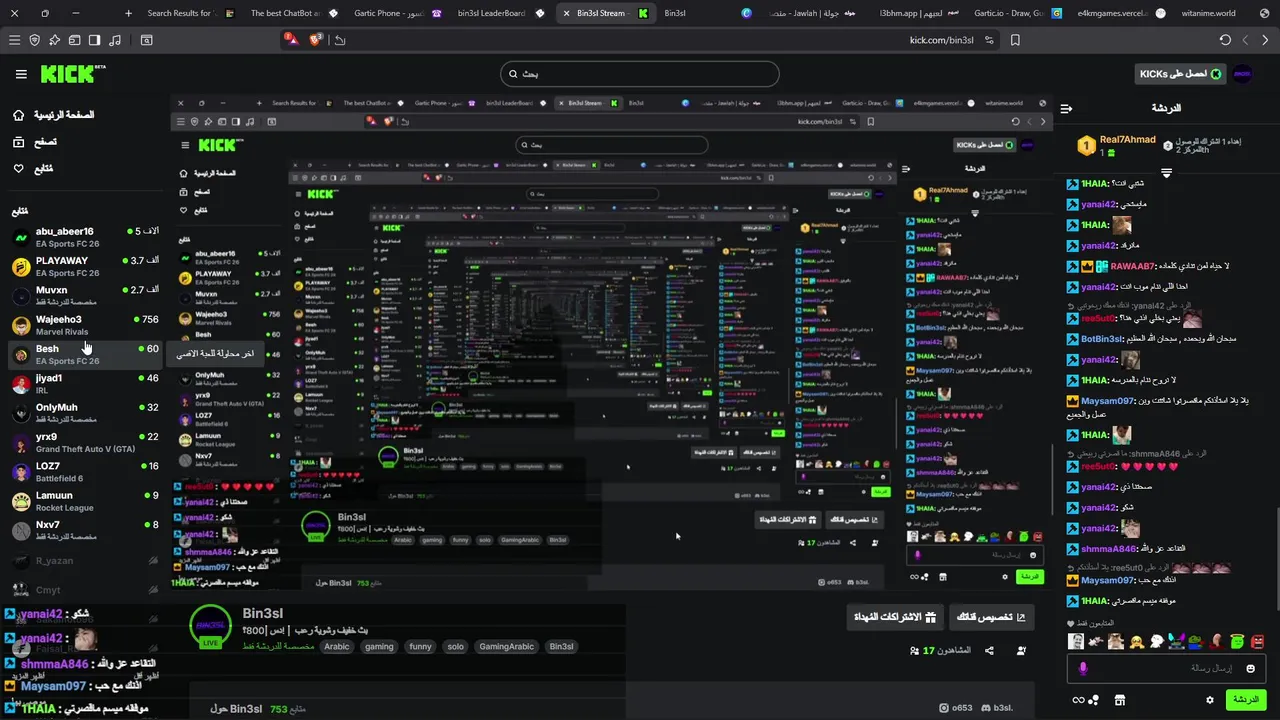The height and width of the screenshot is (720, 1280).
Task: Select the funny stream tag
Action: (421, 647)
